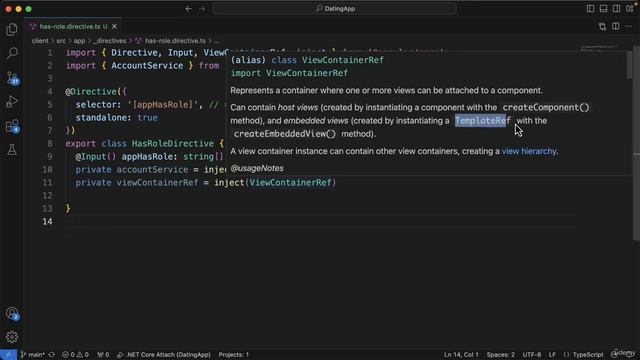
Task: Open errors and warnings status item
Action: coord(75,355)
